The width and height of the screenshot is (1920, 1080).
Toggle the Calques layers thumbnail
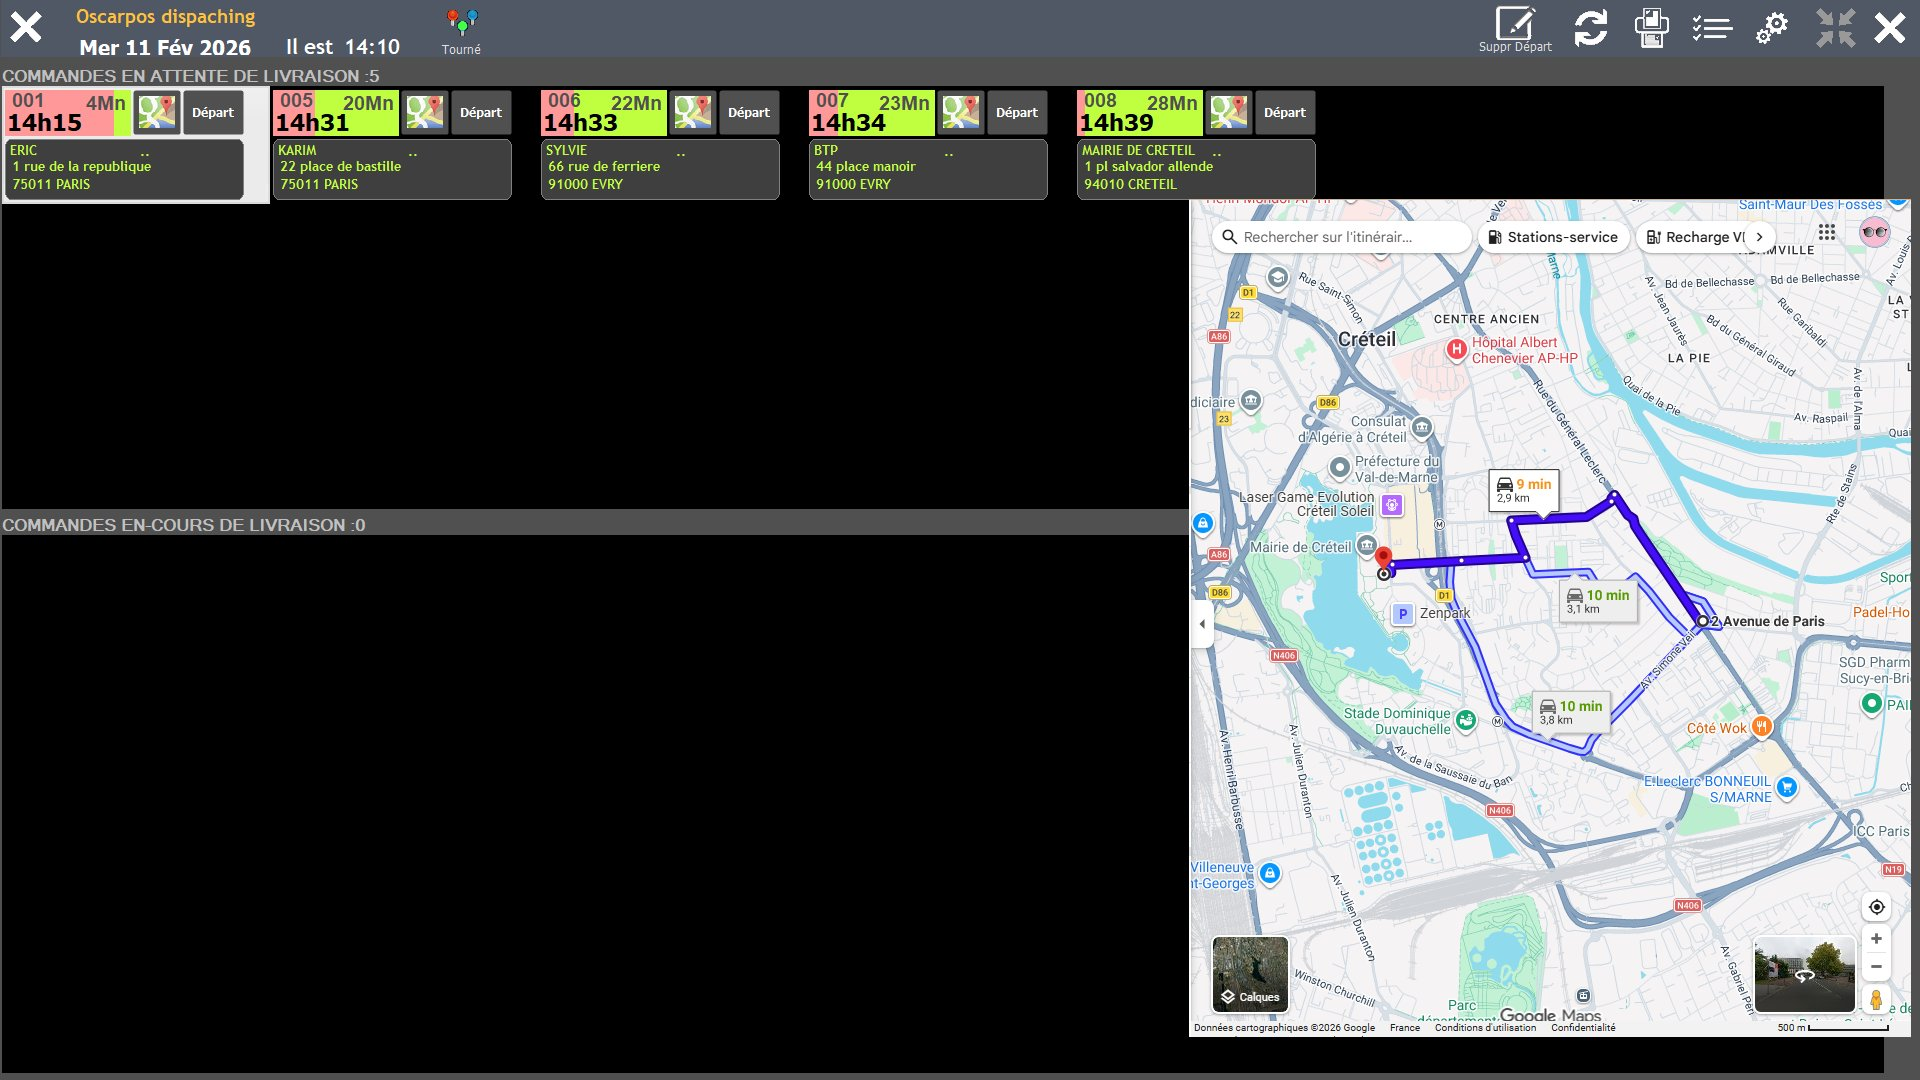1250,974
